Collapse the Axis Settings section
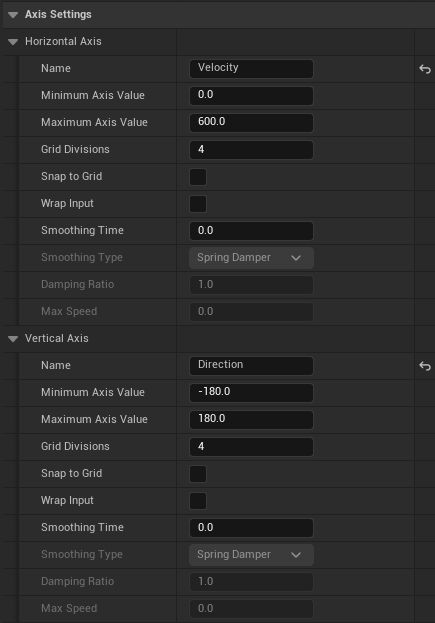Viewport: 435px width, 623px height. pyautogui.click(x=13, y=15)
